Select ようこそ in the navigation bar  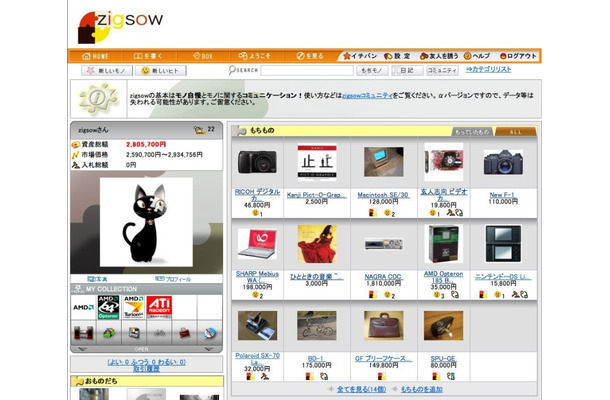click(x=254, y=56)
